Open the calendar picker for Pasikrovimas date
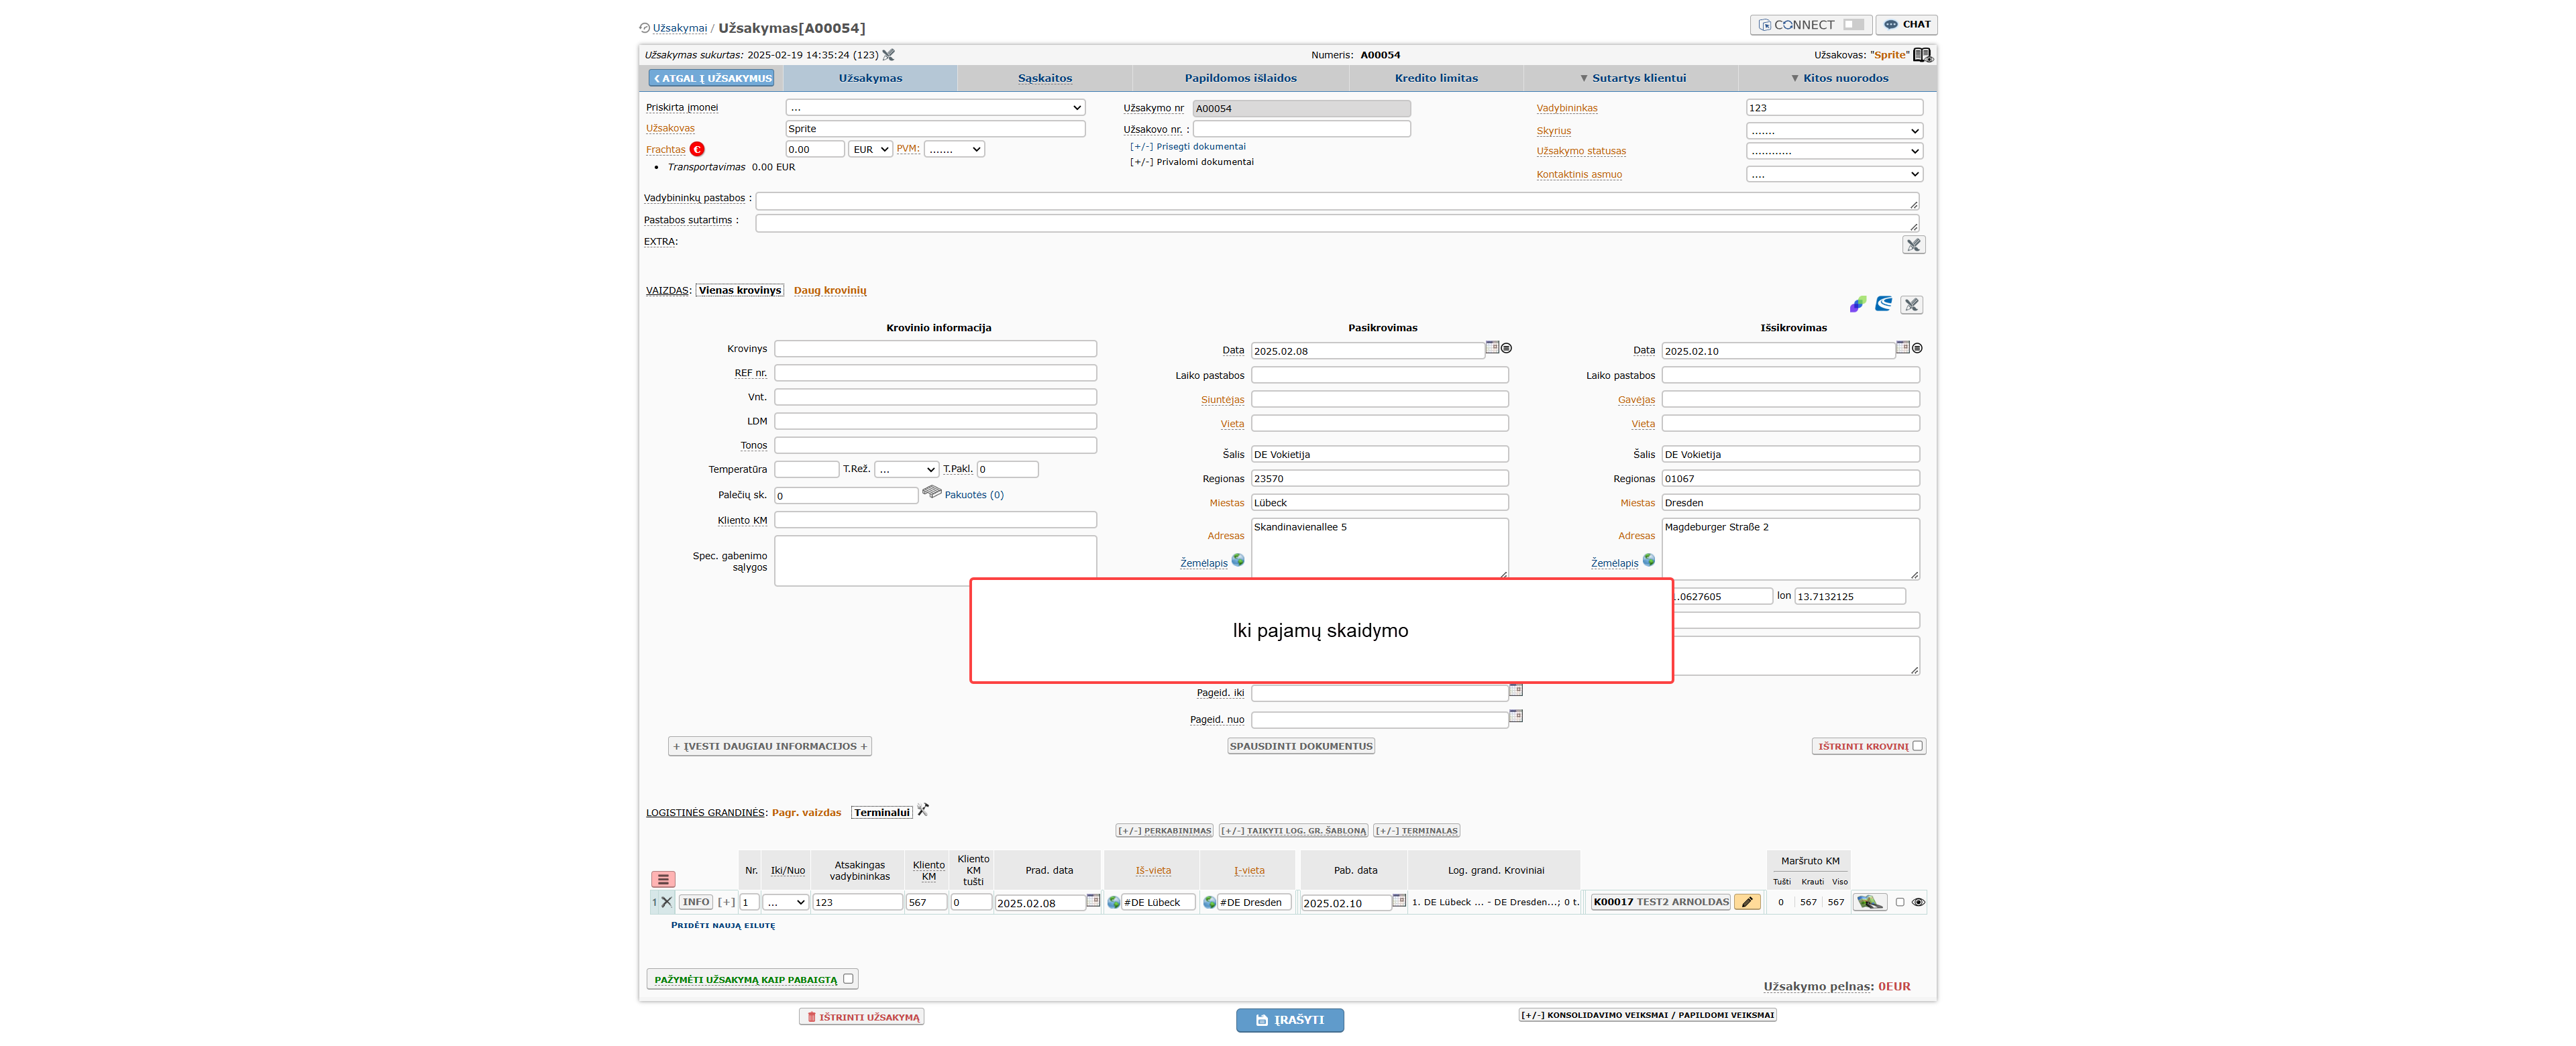 1492,347
